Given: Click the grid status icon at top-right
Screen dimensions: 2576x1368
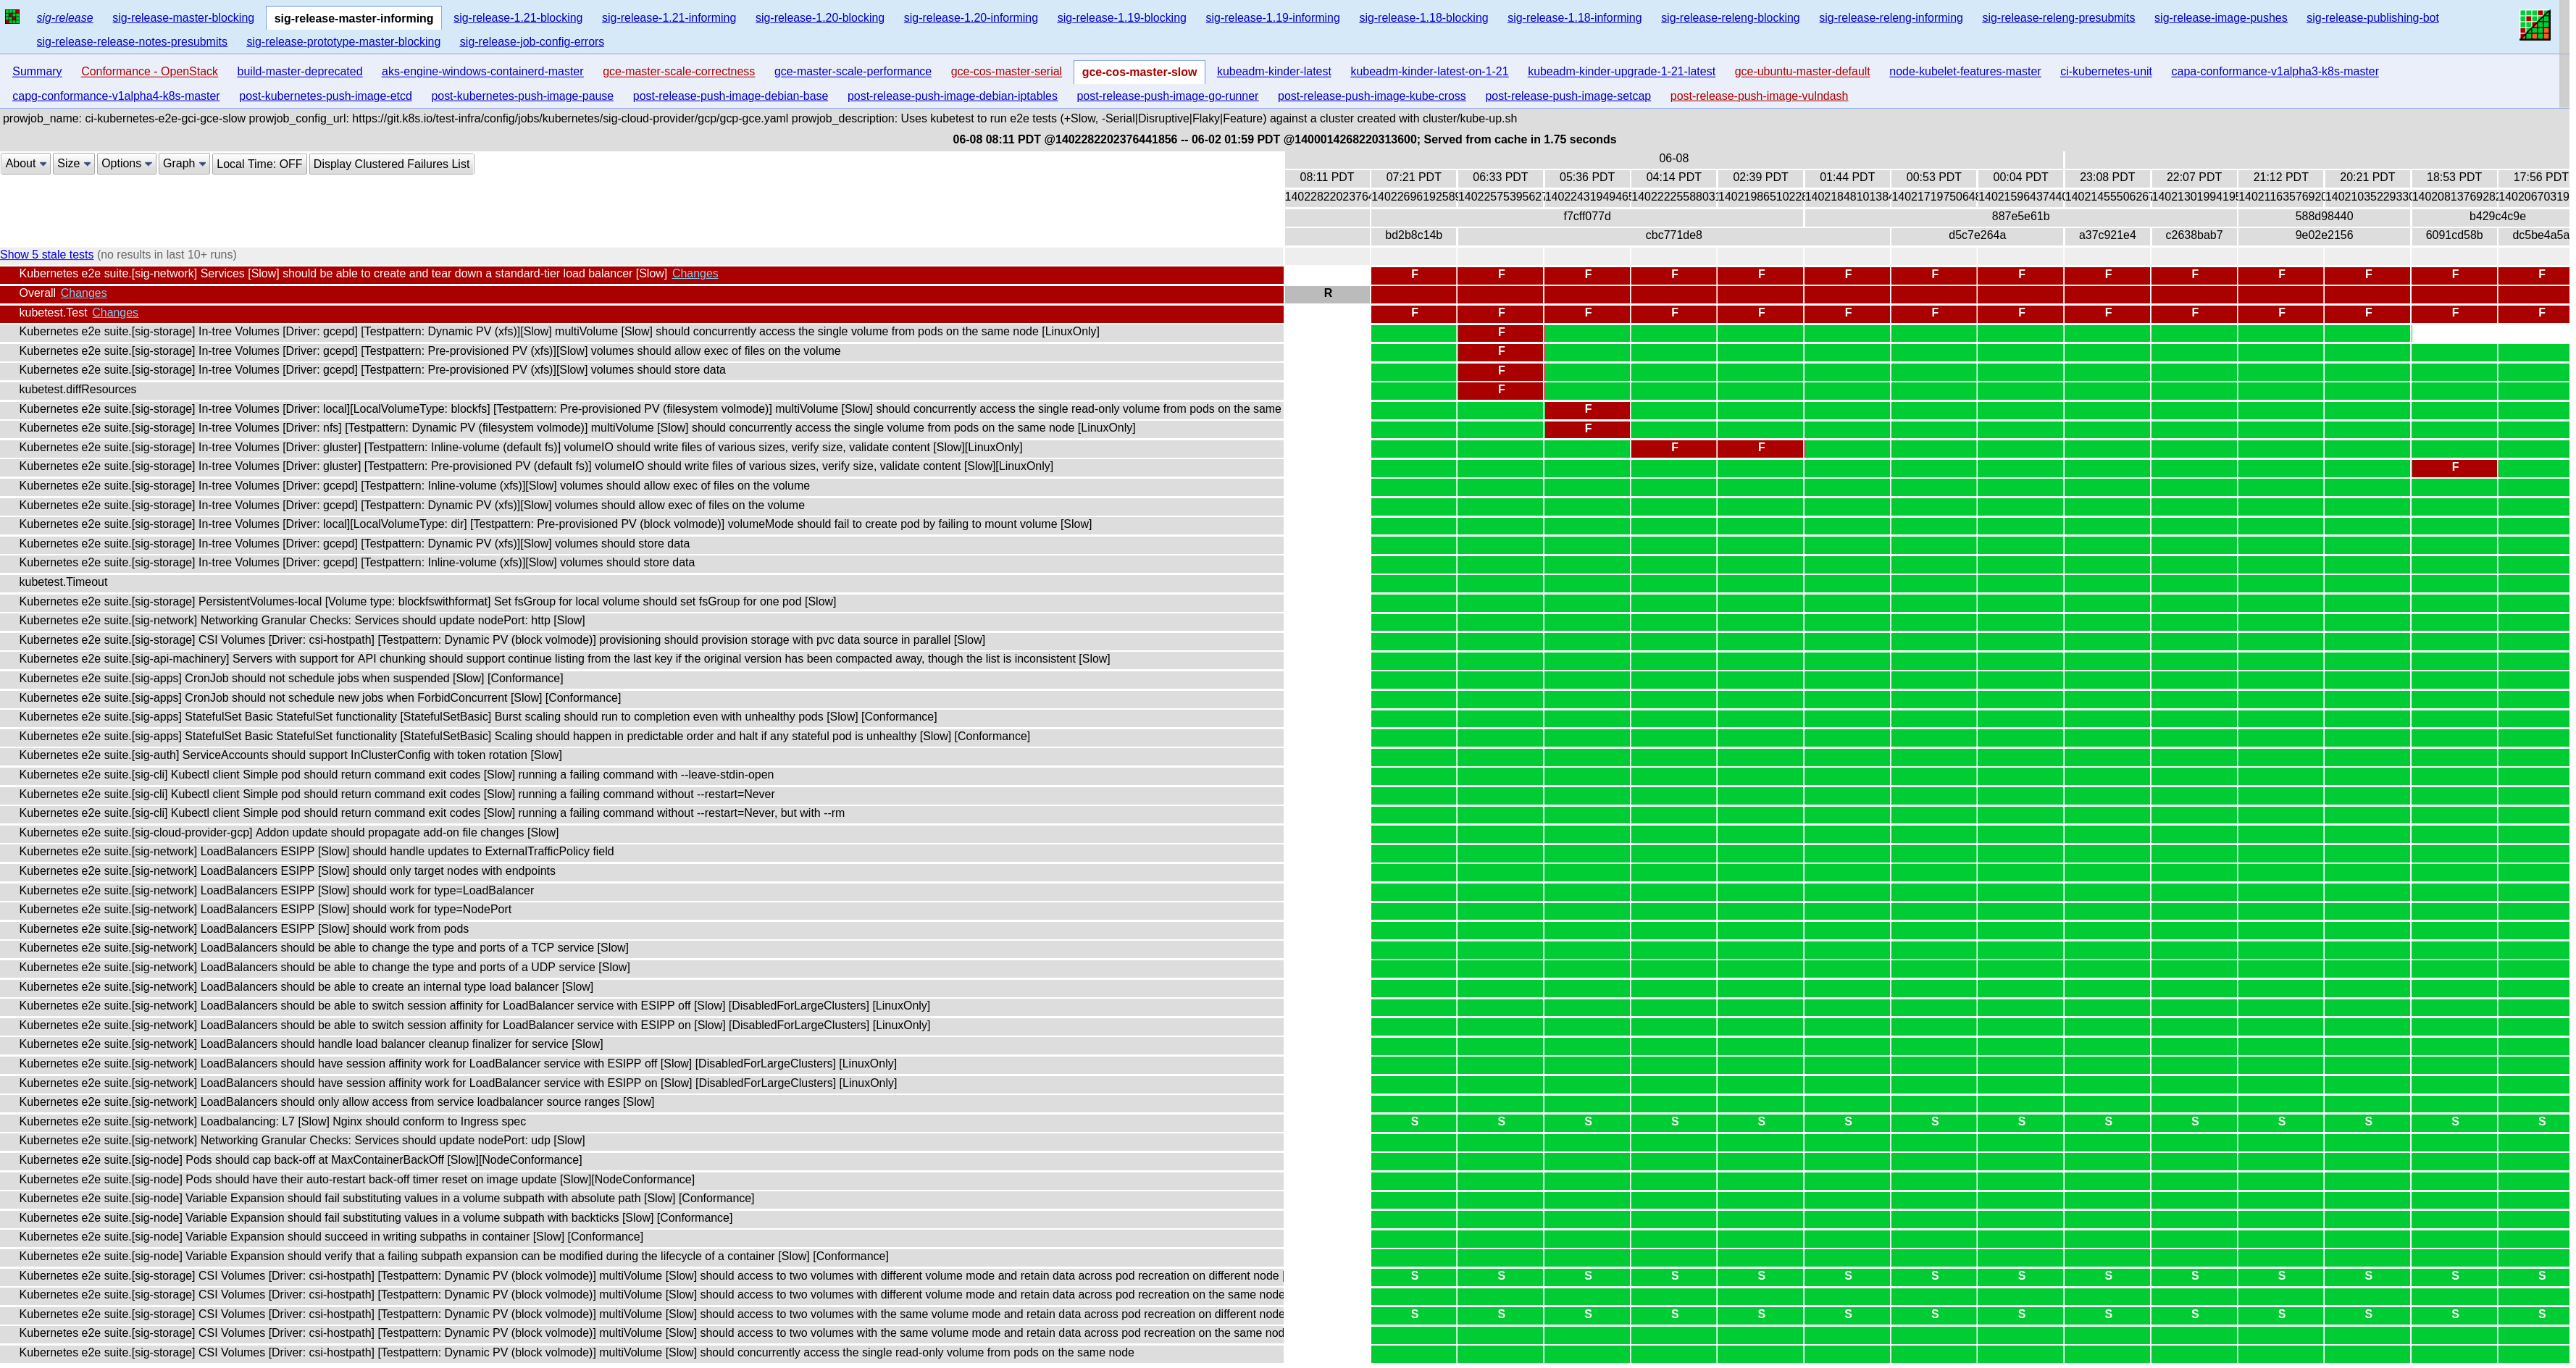Looking at the screenshot, I should pyautogui.click(x=2534, y=25).
